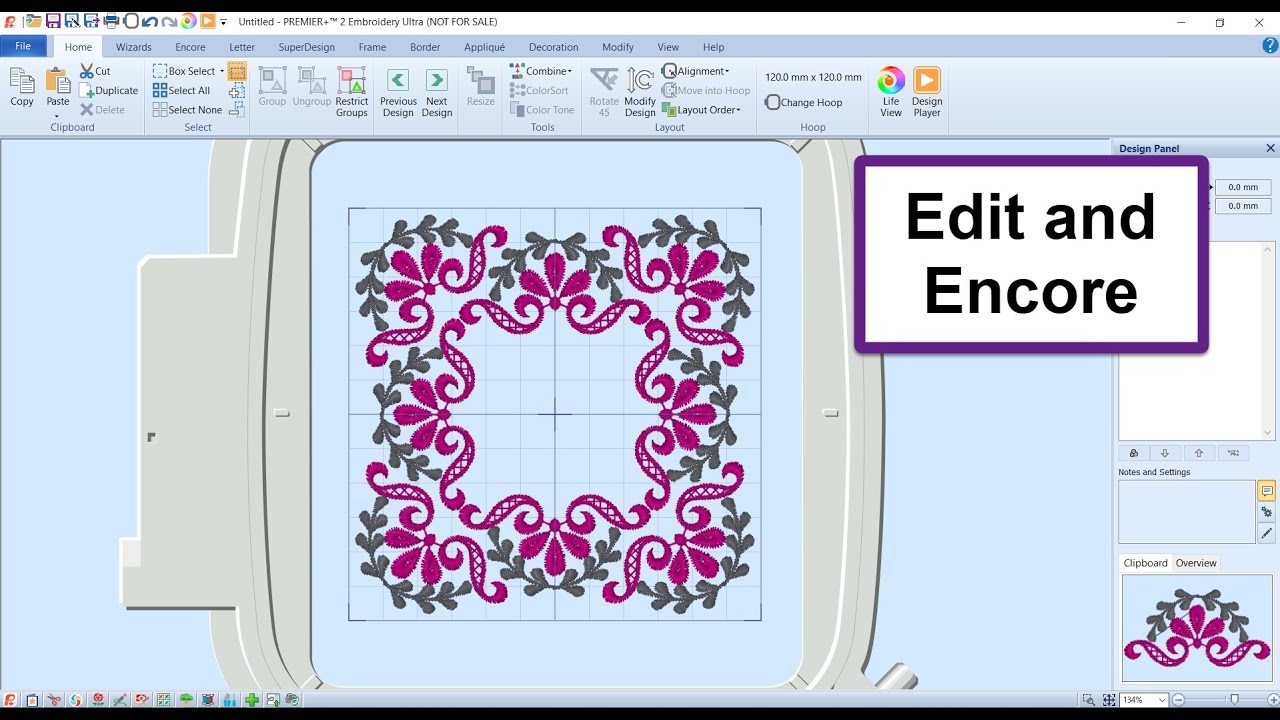Click the move-down arrow in Design Panel
The width and height of the screenshot is (1280, 720).
pos(1165,453)
